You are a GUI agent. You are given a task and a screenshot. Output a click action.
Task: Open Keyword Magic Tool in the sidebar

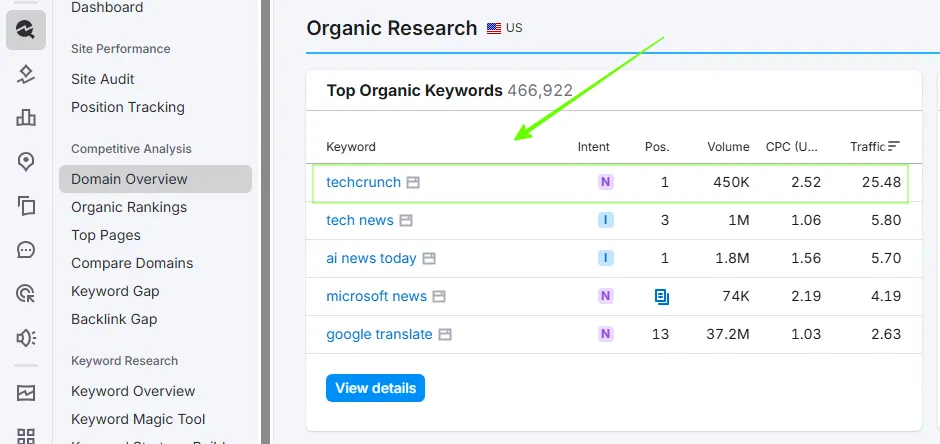click(x=138, y=419)
